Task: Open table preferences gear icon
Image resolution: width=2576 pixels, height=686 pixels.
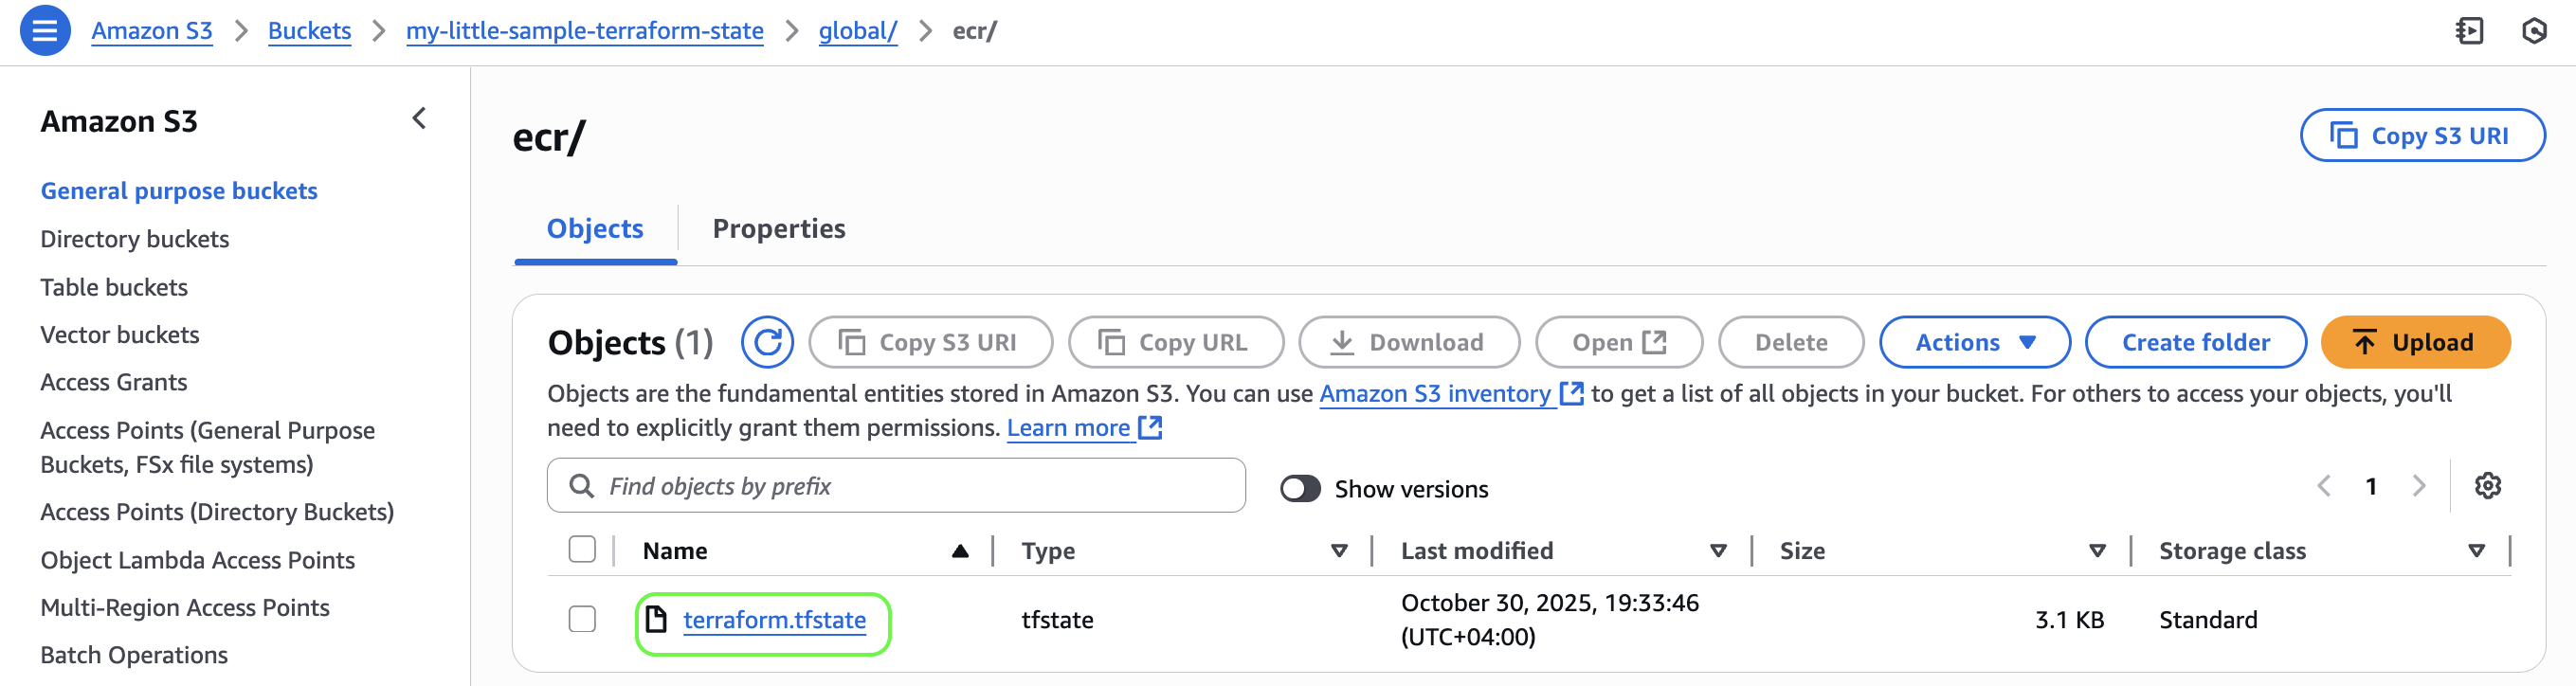Action: tap(2487, 486)
